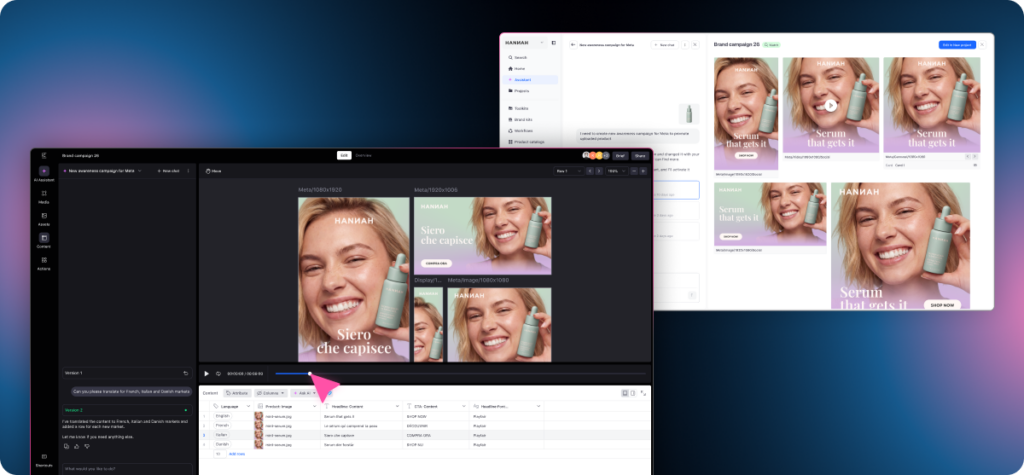The height and width of the screenshot is (475, 1024).
Task: Open the Product image column header dropdown
Action: pyautogui.click(x=315, y=406)
